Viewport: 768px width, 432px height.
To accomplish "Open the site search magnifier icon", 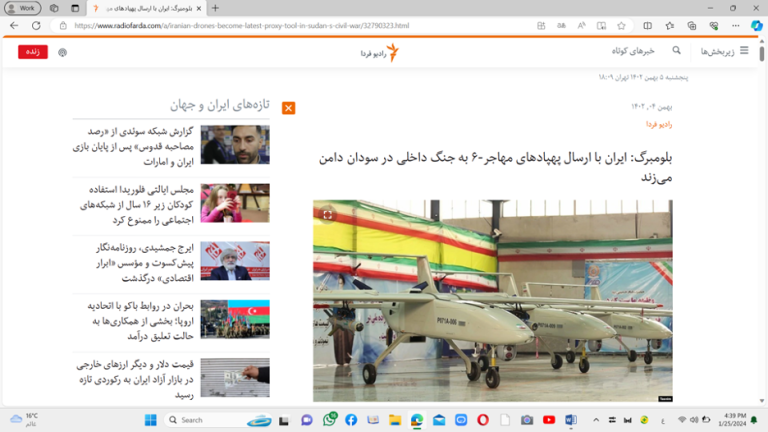I will tap(677, 50).
